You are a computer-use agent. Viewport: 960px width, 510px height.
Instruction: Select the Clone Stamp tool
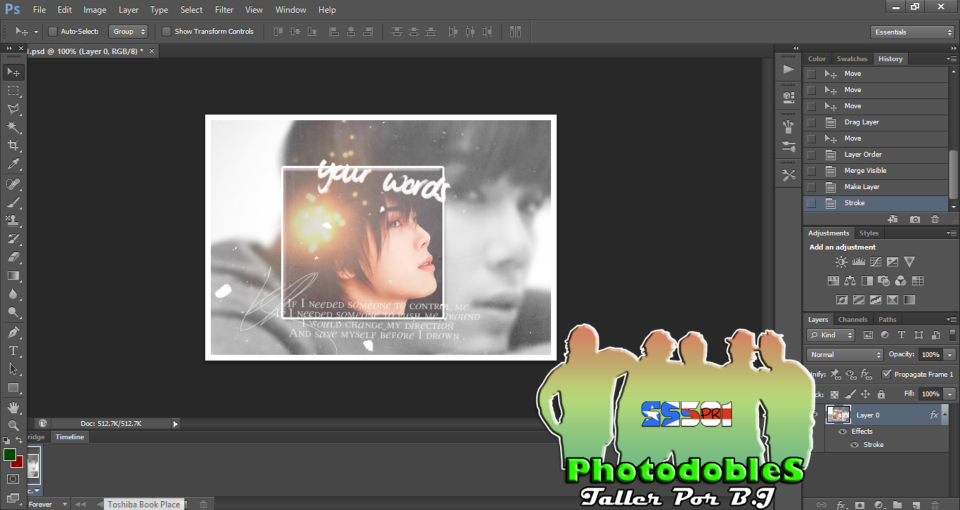pos(13,220)
